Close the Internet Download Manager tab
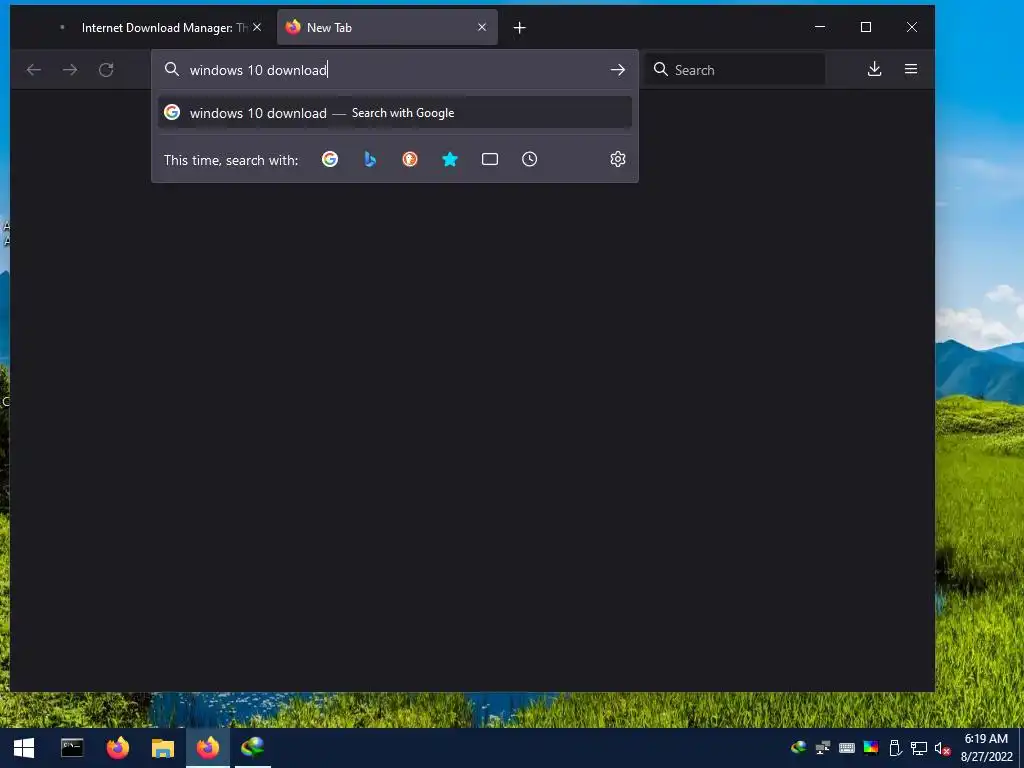Viewport: 1024px width, 768px height. 257,27
